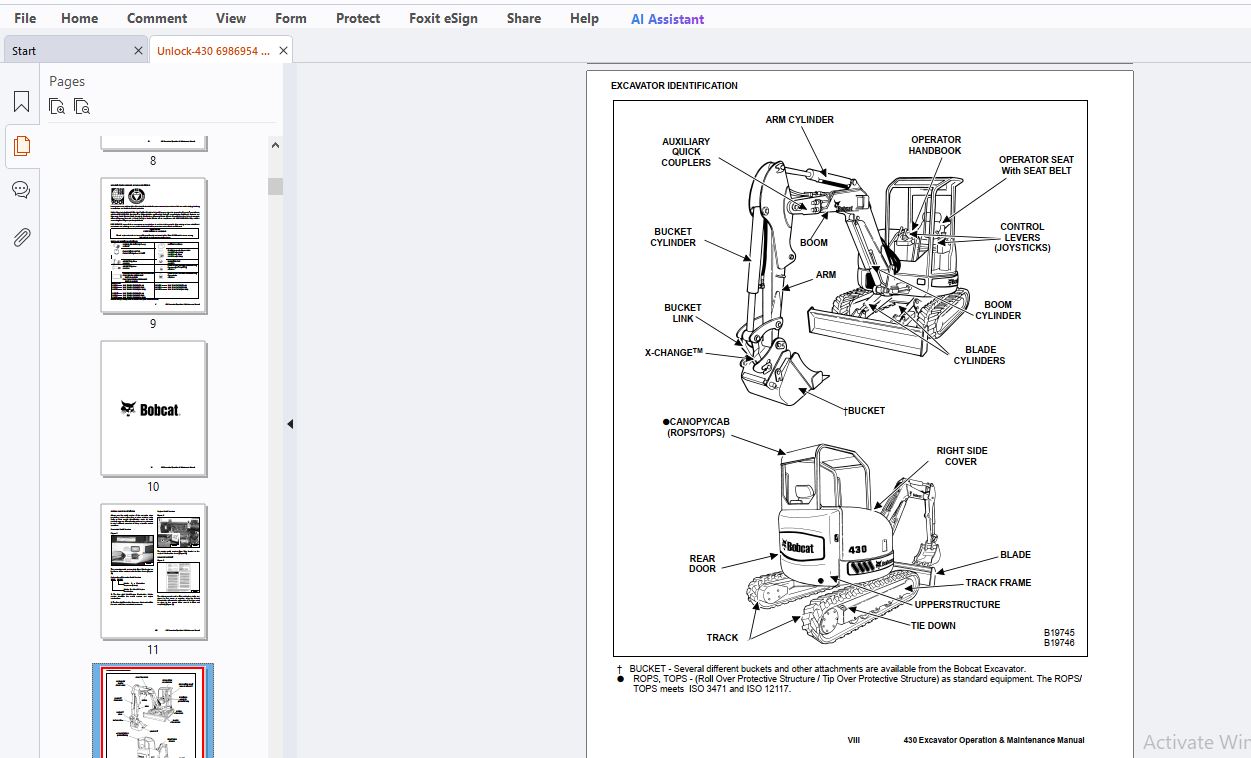Click the enlarge page thumbnails icon
Image resolution: width=1251 pixels, height=758 pixels.
pyautogui.click(x=57, y=106)
